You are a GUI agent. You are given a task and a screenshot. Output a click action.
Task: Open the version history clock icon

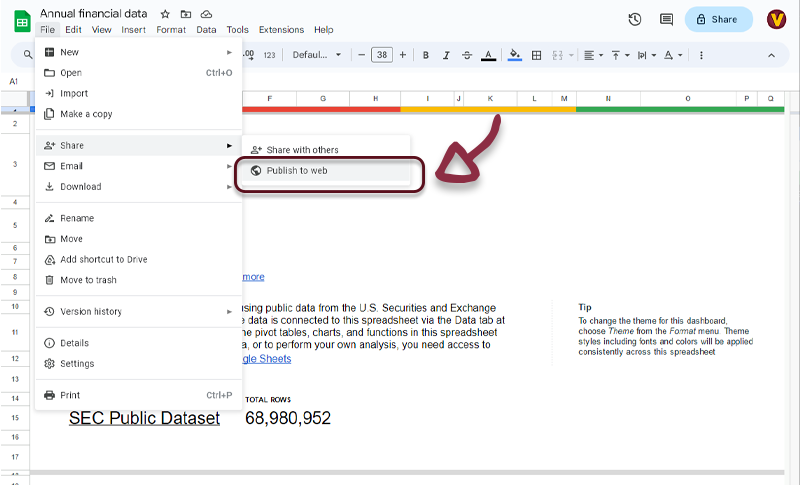(x=634, y=19)
